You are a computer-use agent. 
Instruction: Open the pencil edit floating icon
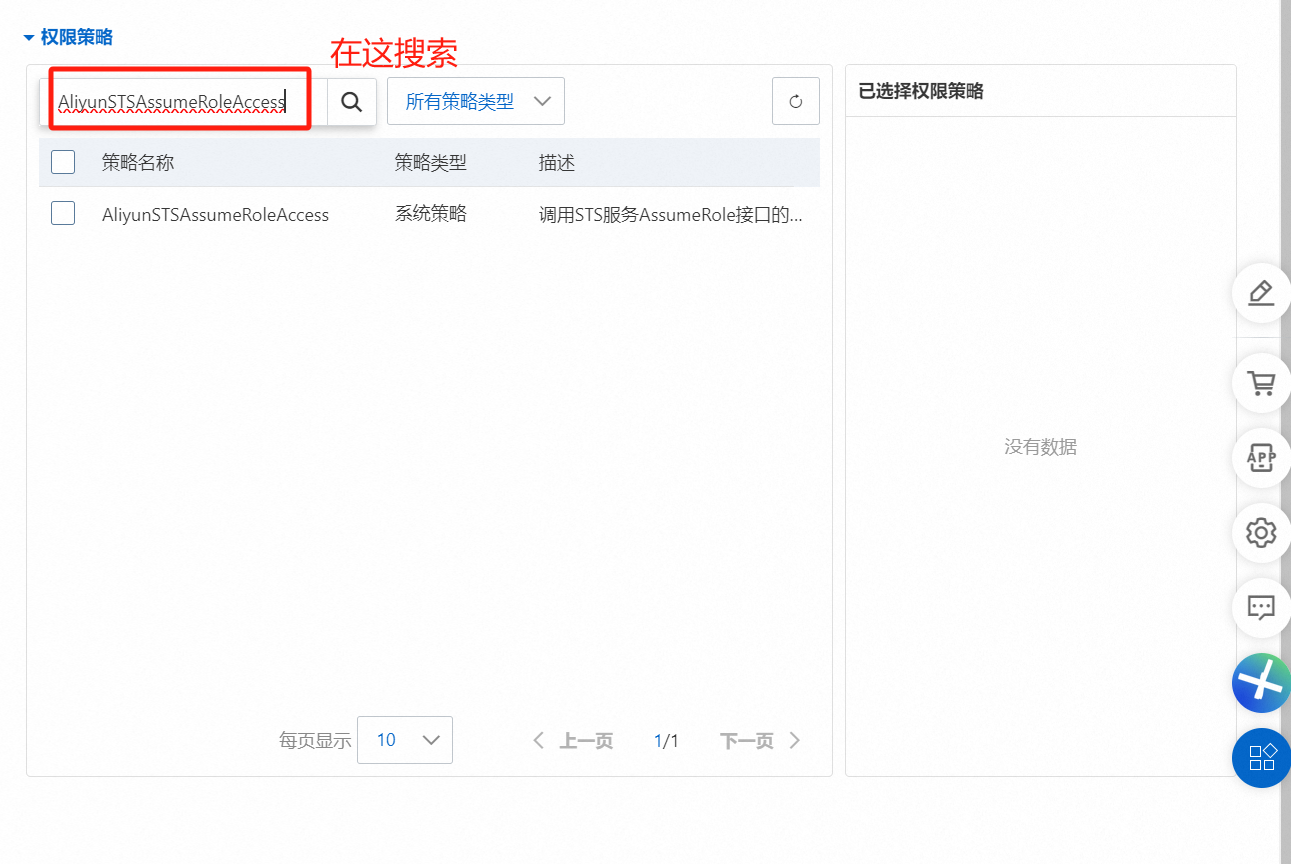[1261, 293]
